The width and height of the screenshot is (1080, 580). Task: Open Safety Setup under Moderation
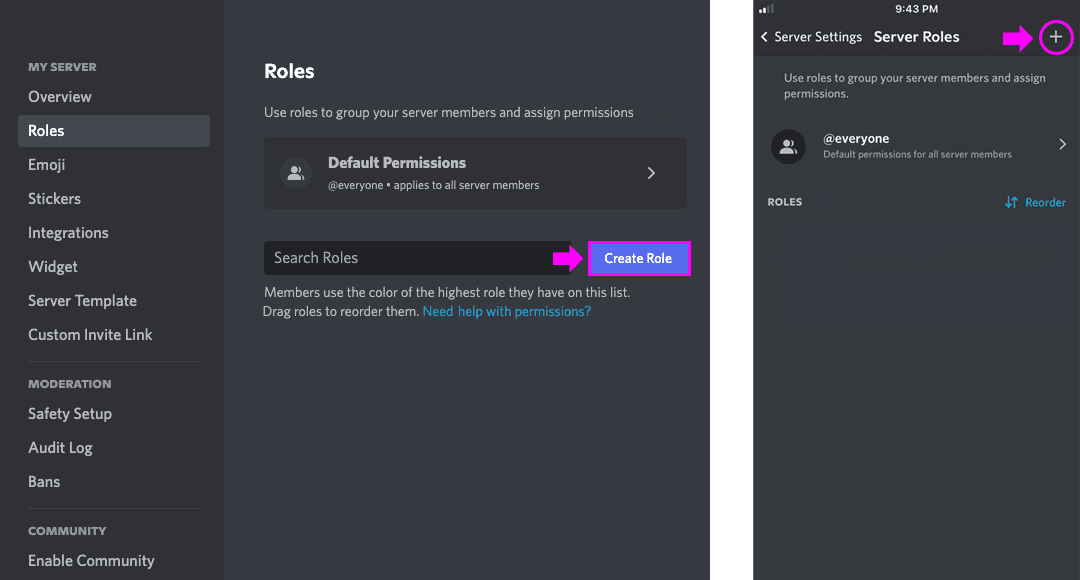[x=70, y=414]
